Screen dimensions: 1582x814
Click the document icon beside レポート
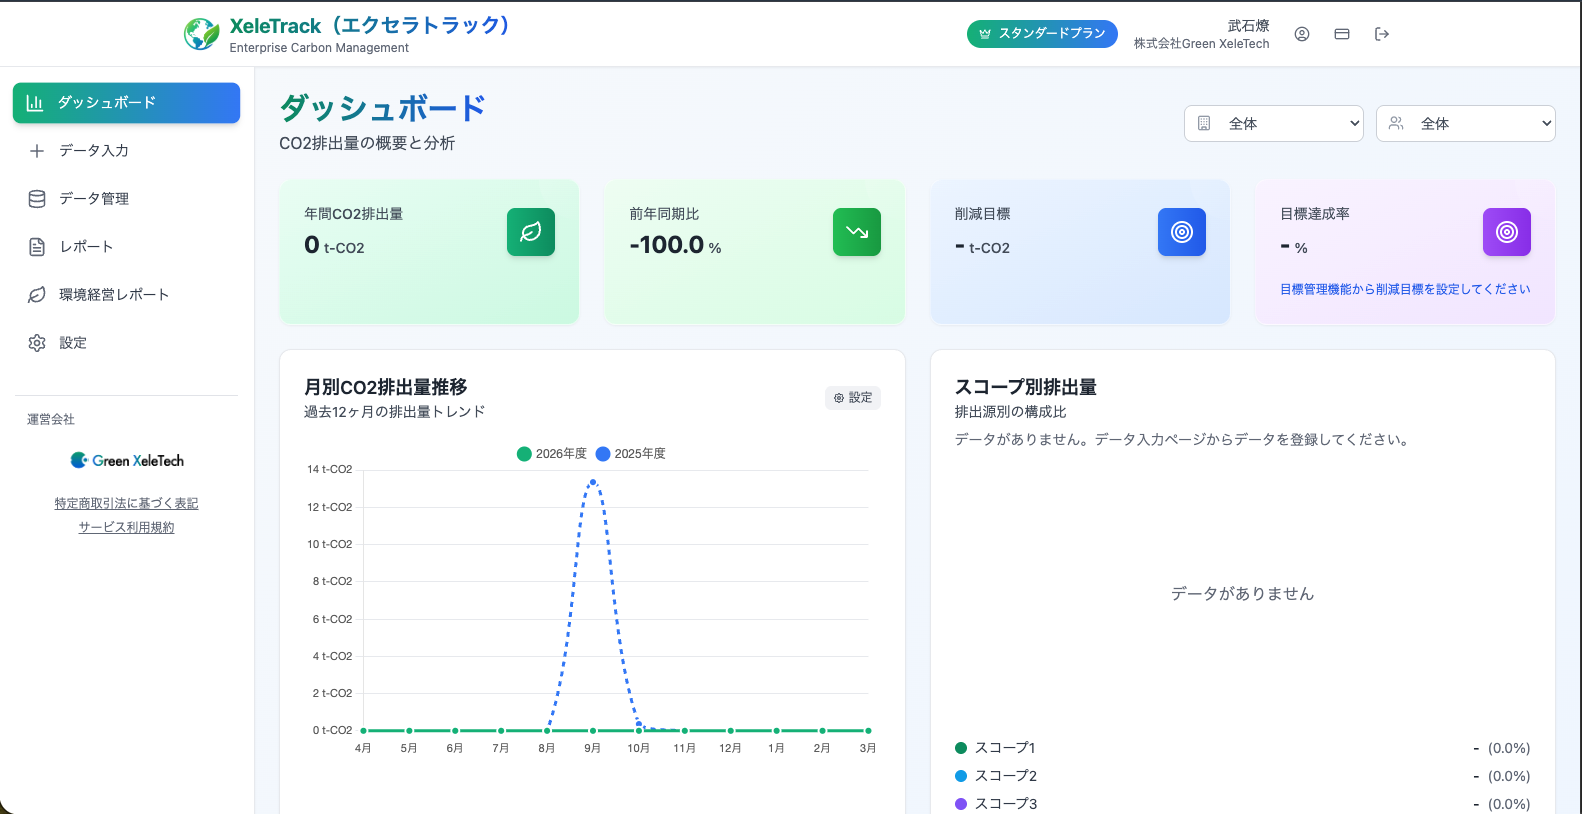37,247
